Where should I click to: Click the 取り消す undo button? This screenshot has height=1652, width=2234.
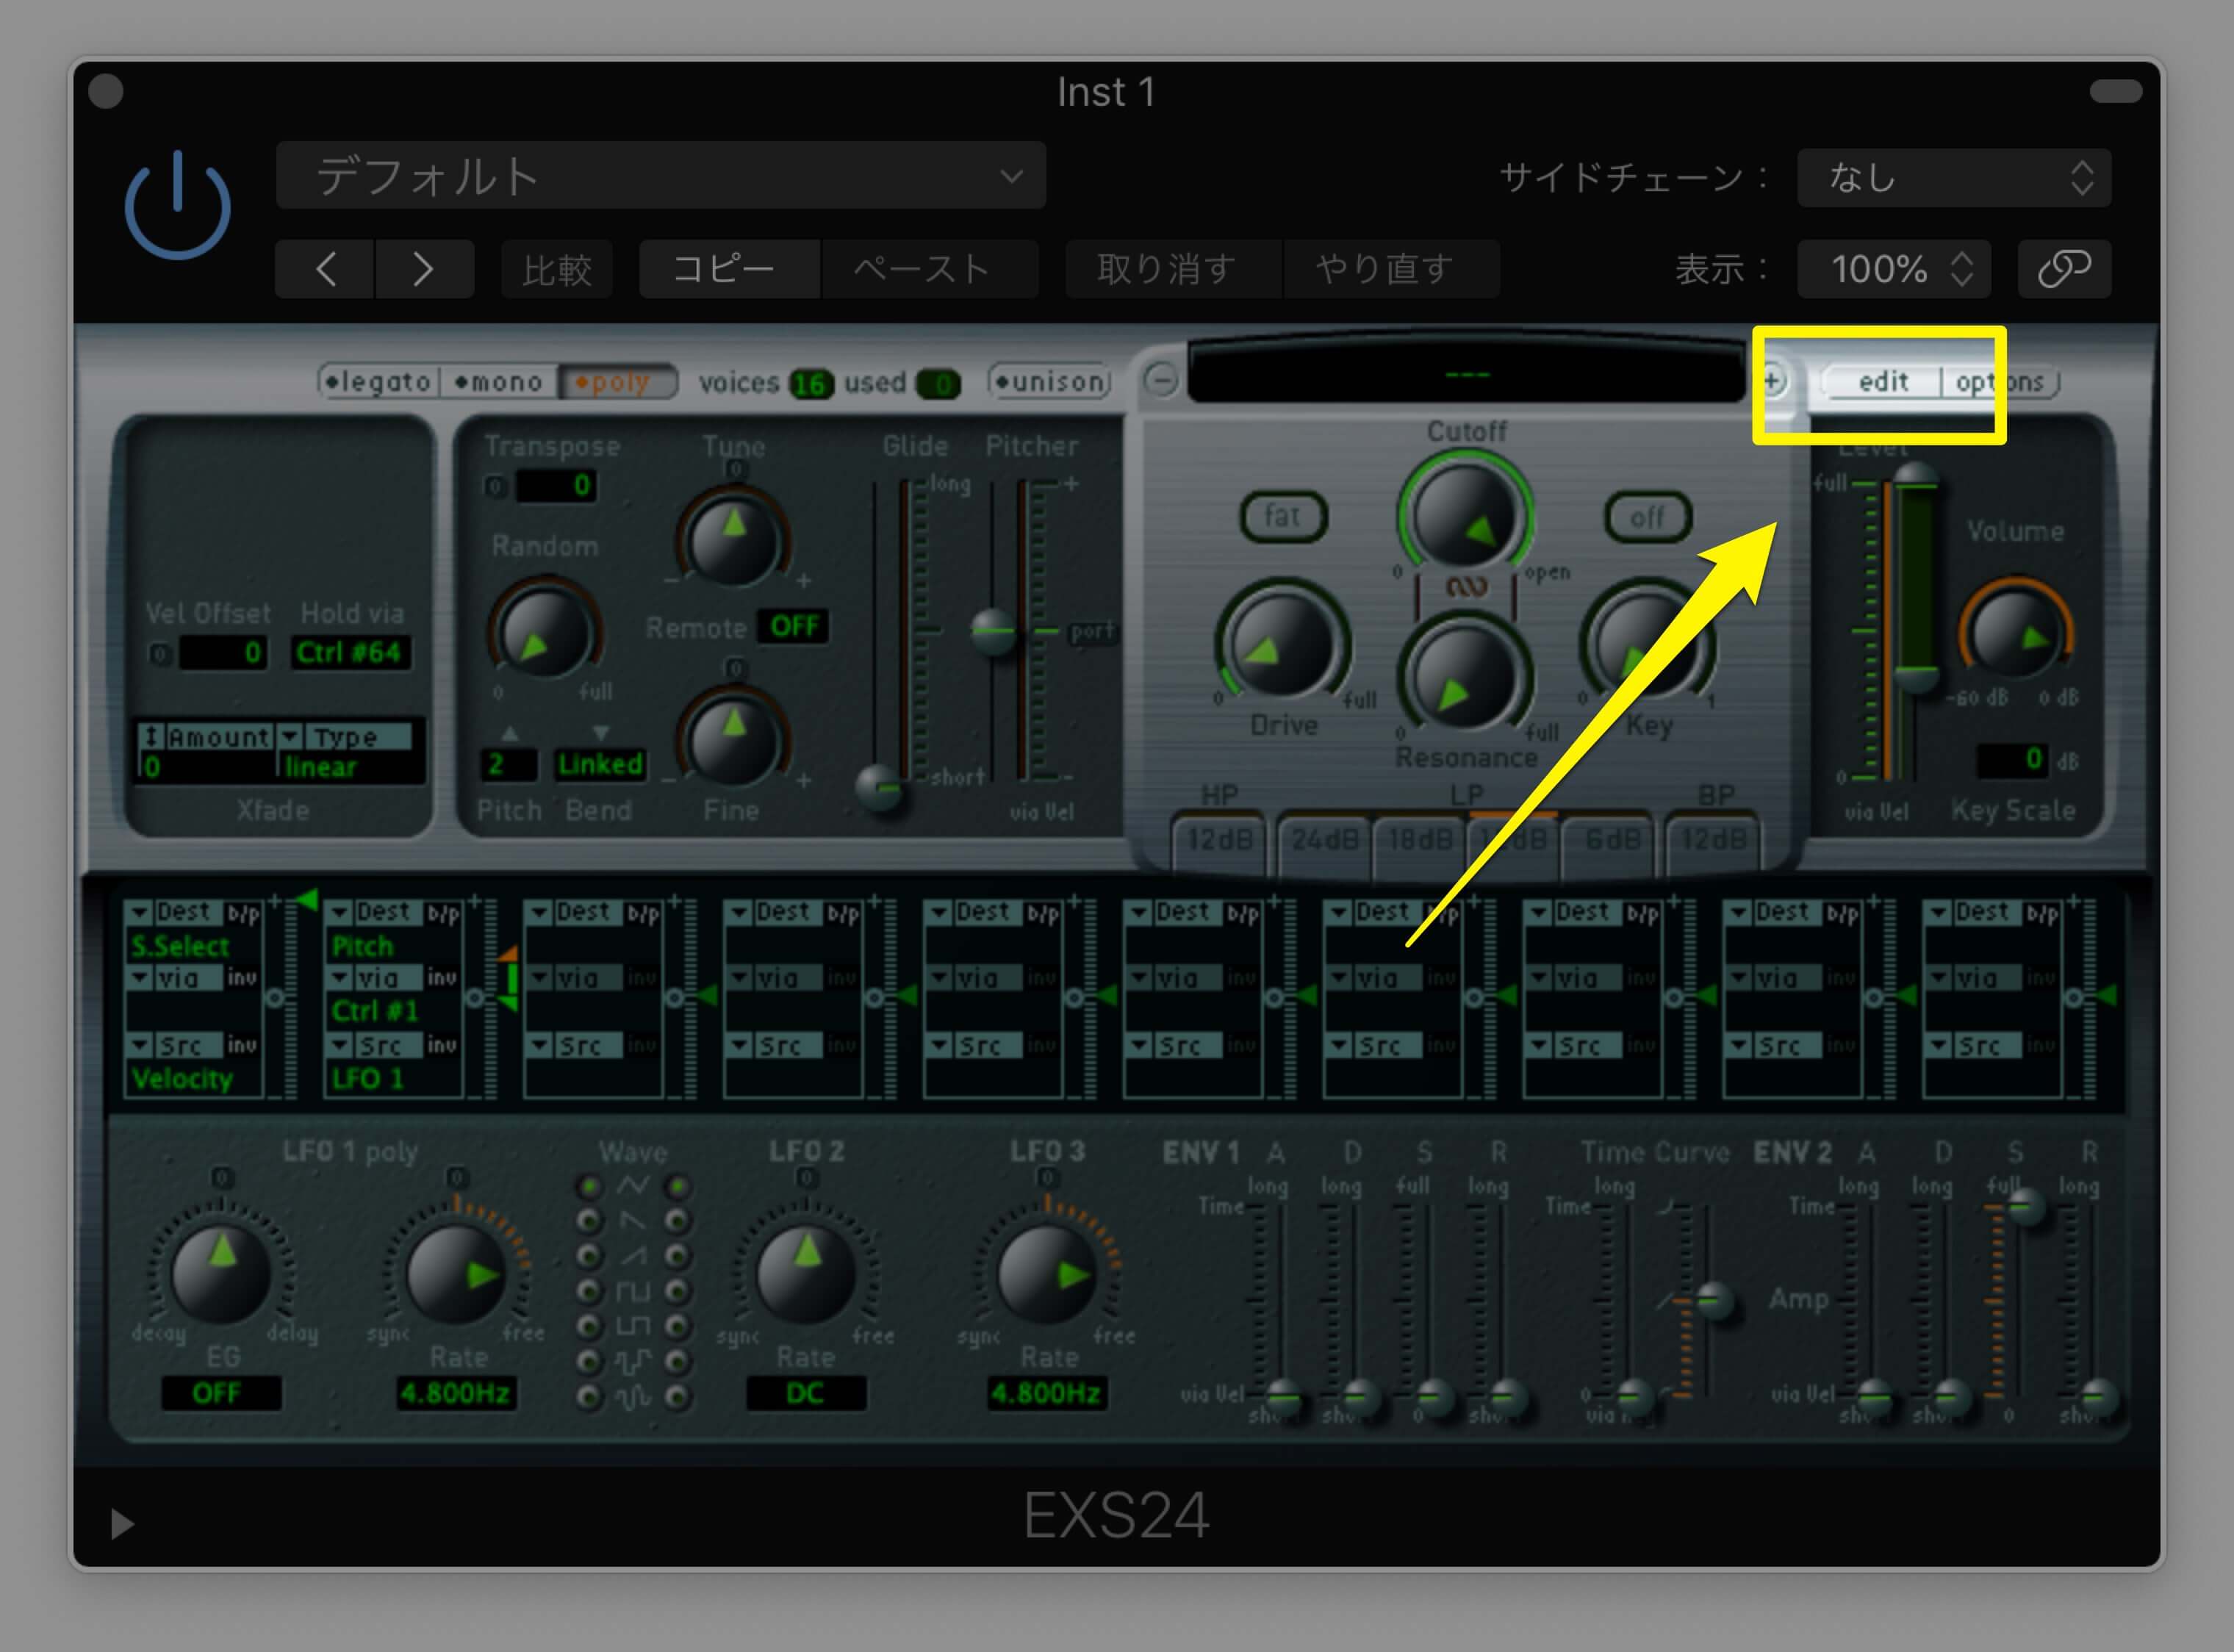click(x=1173, y=268)
